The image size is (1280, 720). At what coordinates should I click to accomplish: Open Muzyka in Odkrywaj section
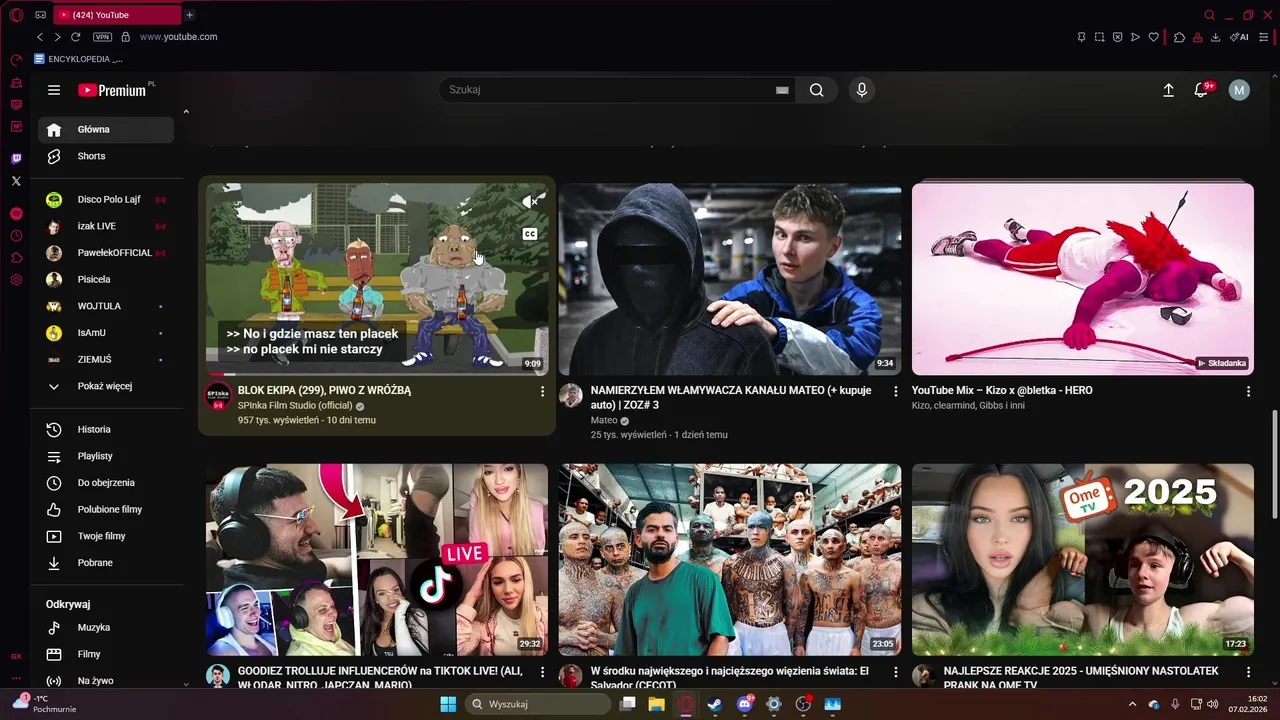[106, 627]
